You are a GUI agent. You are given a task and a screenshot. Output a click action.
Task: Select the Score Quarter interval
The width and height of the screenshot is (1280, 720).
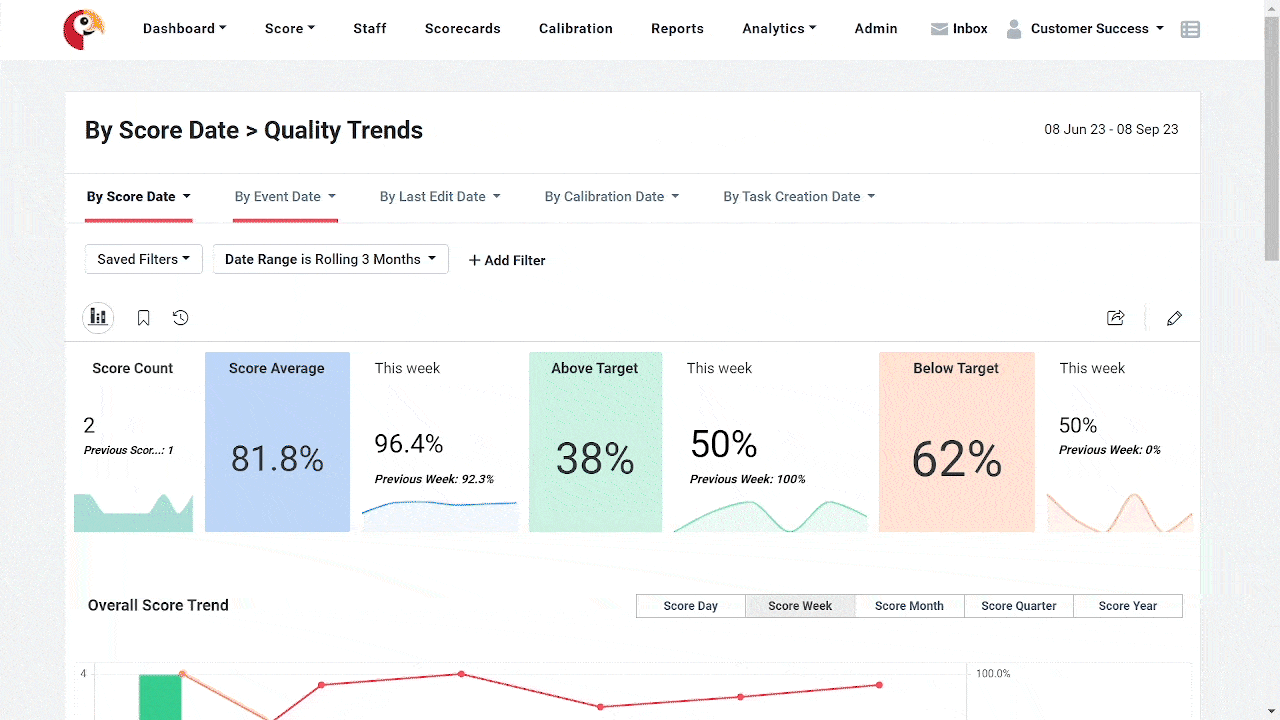1019,606
